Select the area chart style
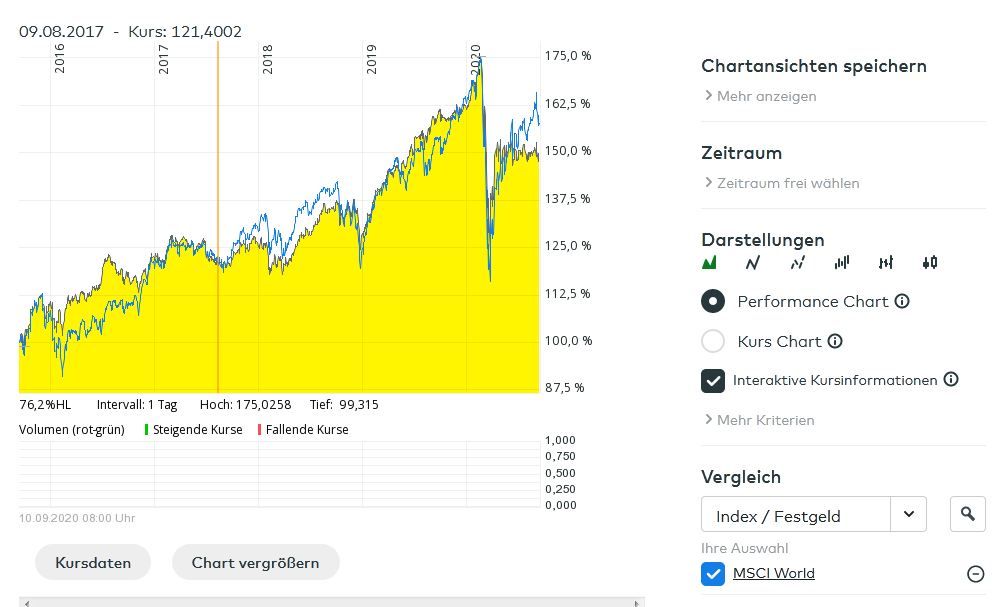The width and height of the screenshot is (997, 607). 708,262
